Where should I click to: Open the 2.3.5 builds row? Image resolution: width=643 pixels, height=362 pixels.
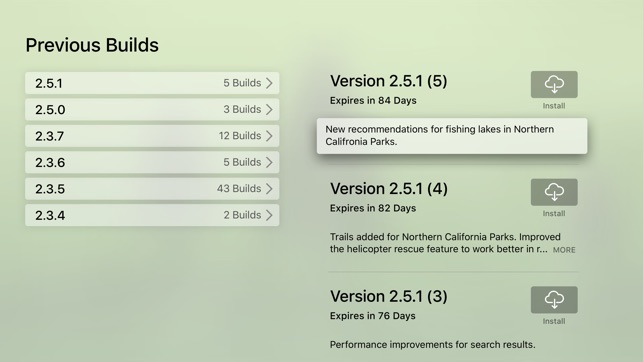click(x=152, y=189)
